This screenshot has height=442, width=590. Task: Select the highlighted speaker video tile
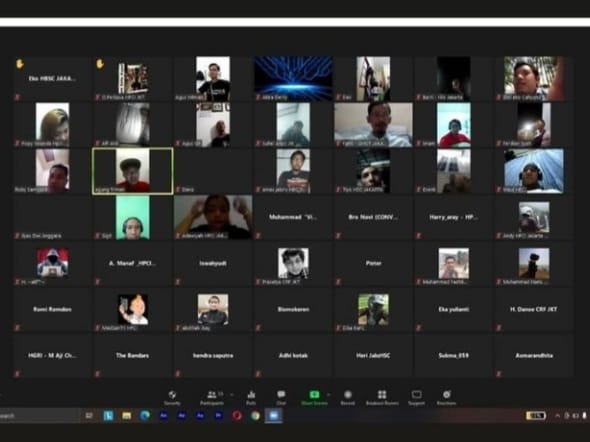(x=133, y=171)
